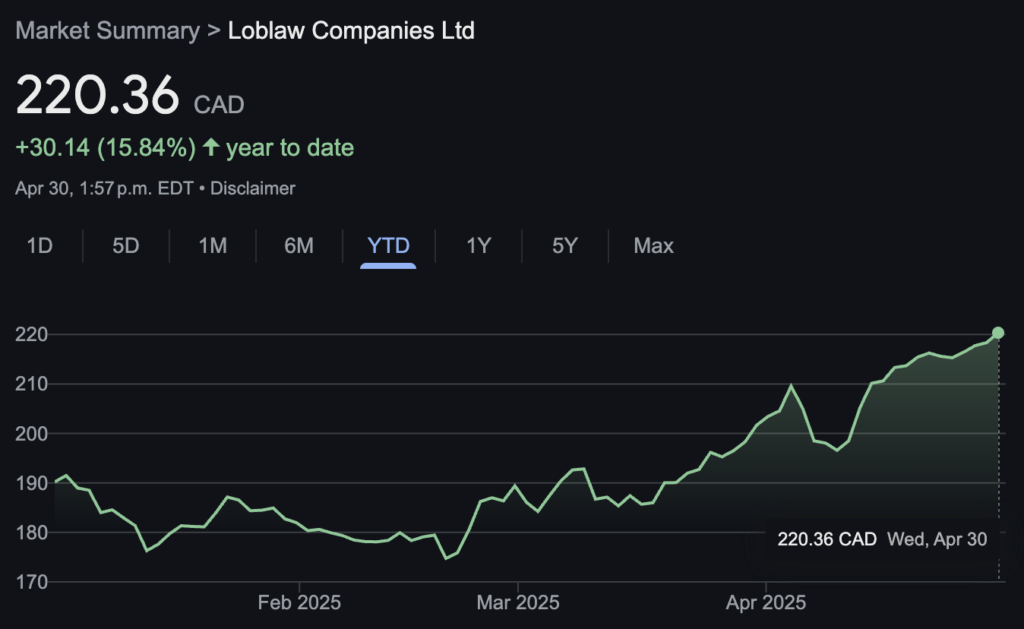Click the Mar 2025 axis label

click(518, 602)
